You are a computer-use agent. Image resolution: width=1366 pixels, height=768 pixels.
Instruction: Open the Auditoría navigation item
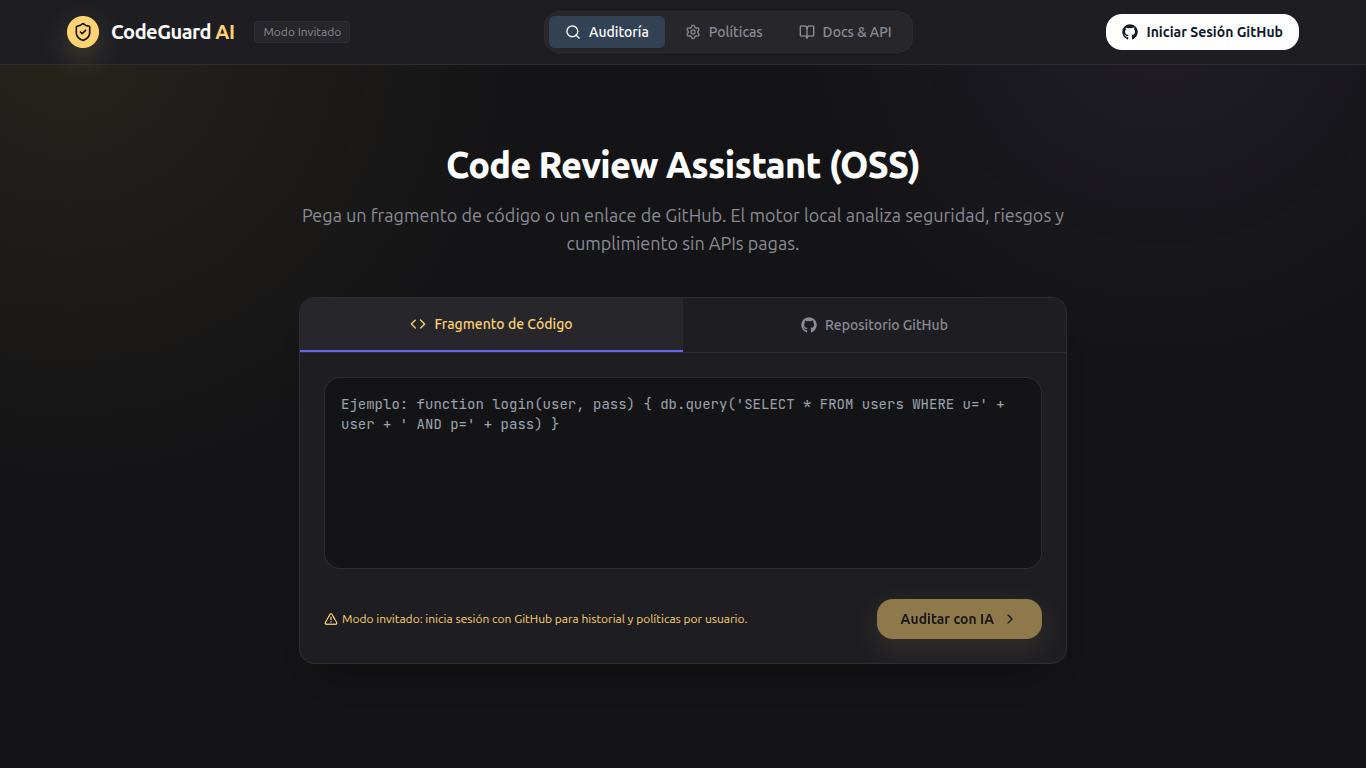point(607,32)
